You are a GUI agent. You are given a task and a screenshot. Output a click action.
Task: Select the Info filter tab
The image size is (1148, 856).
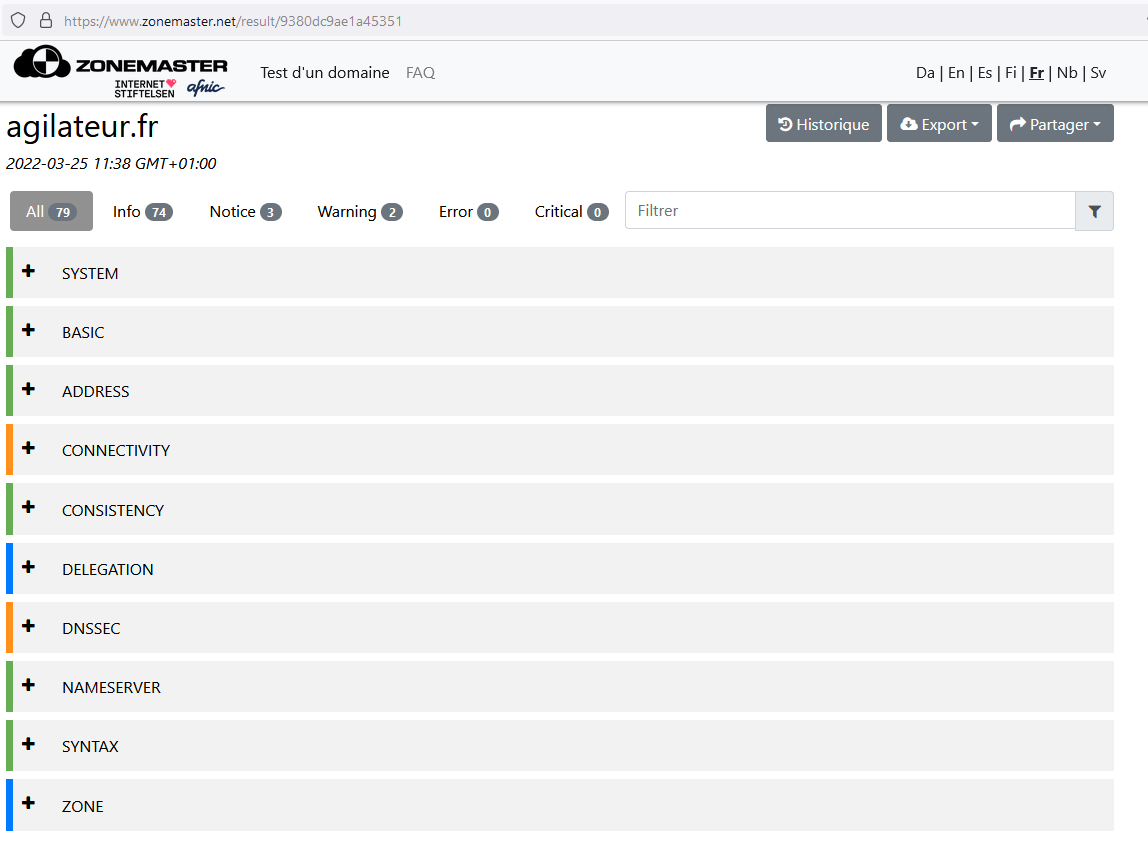(x=142, y=211)
